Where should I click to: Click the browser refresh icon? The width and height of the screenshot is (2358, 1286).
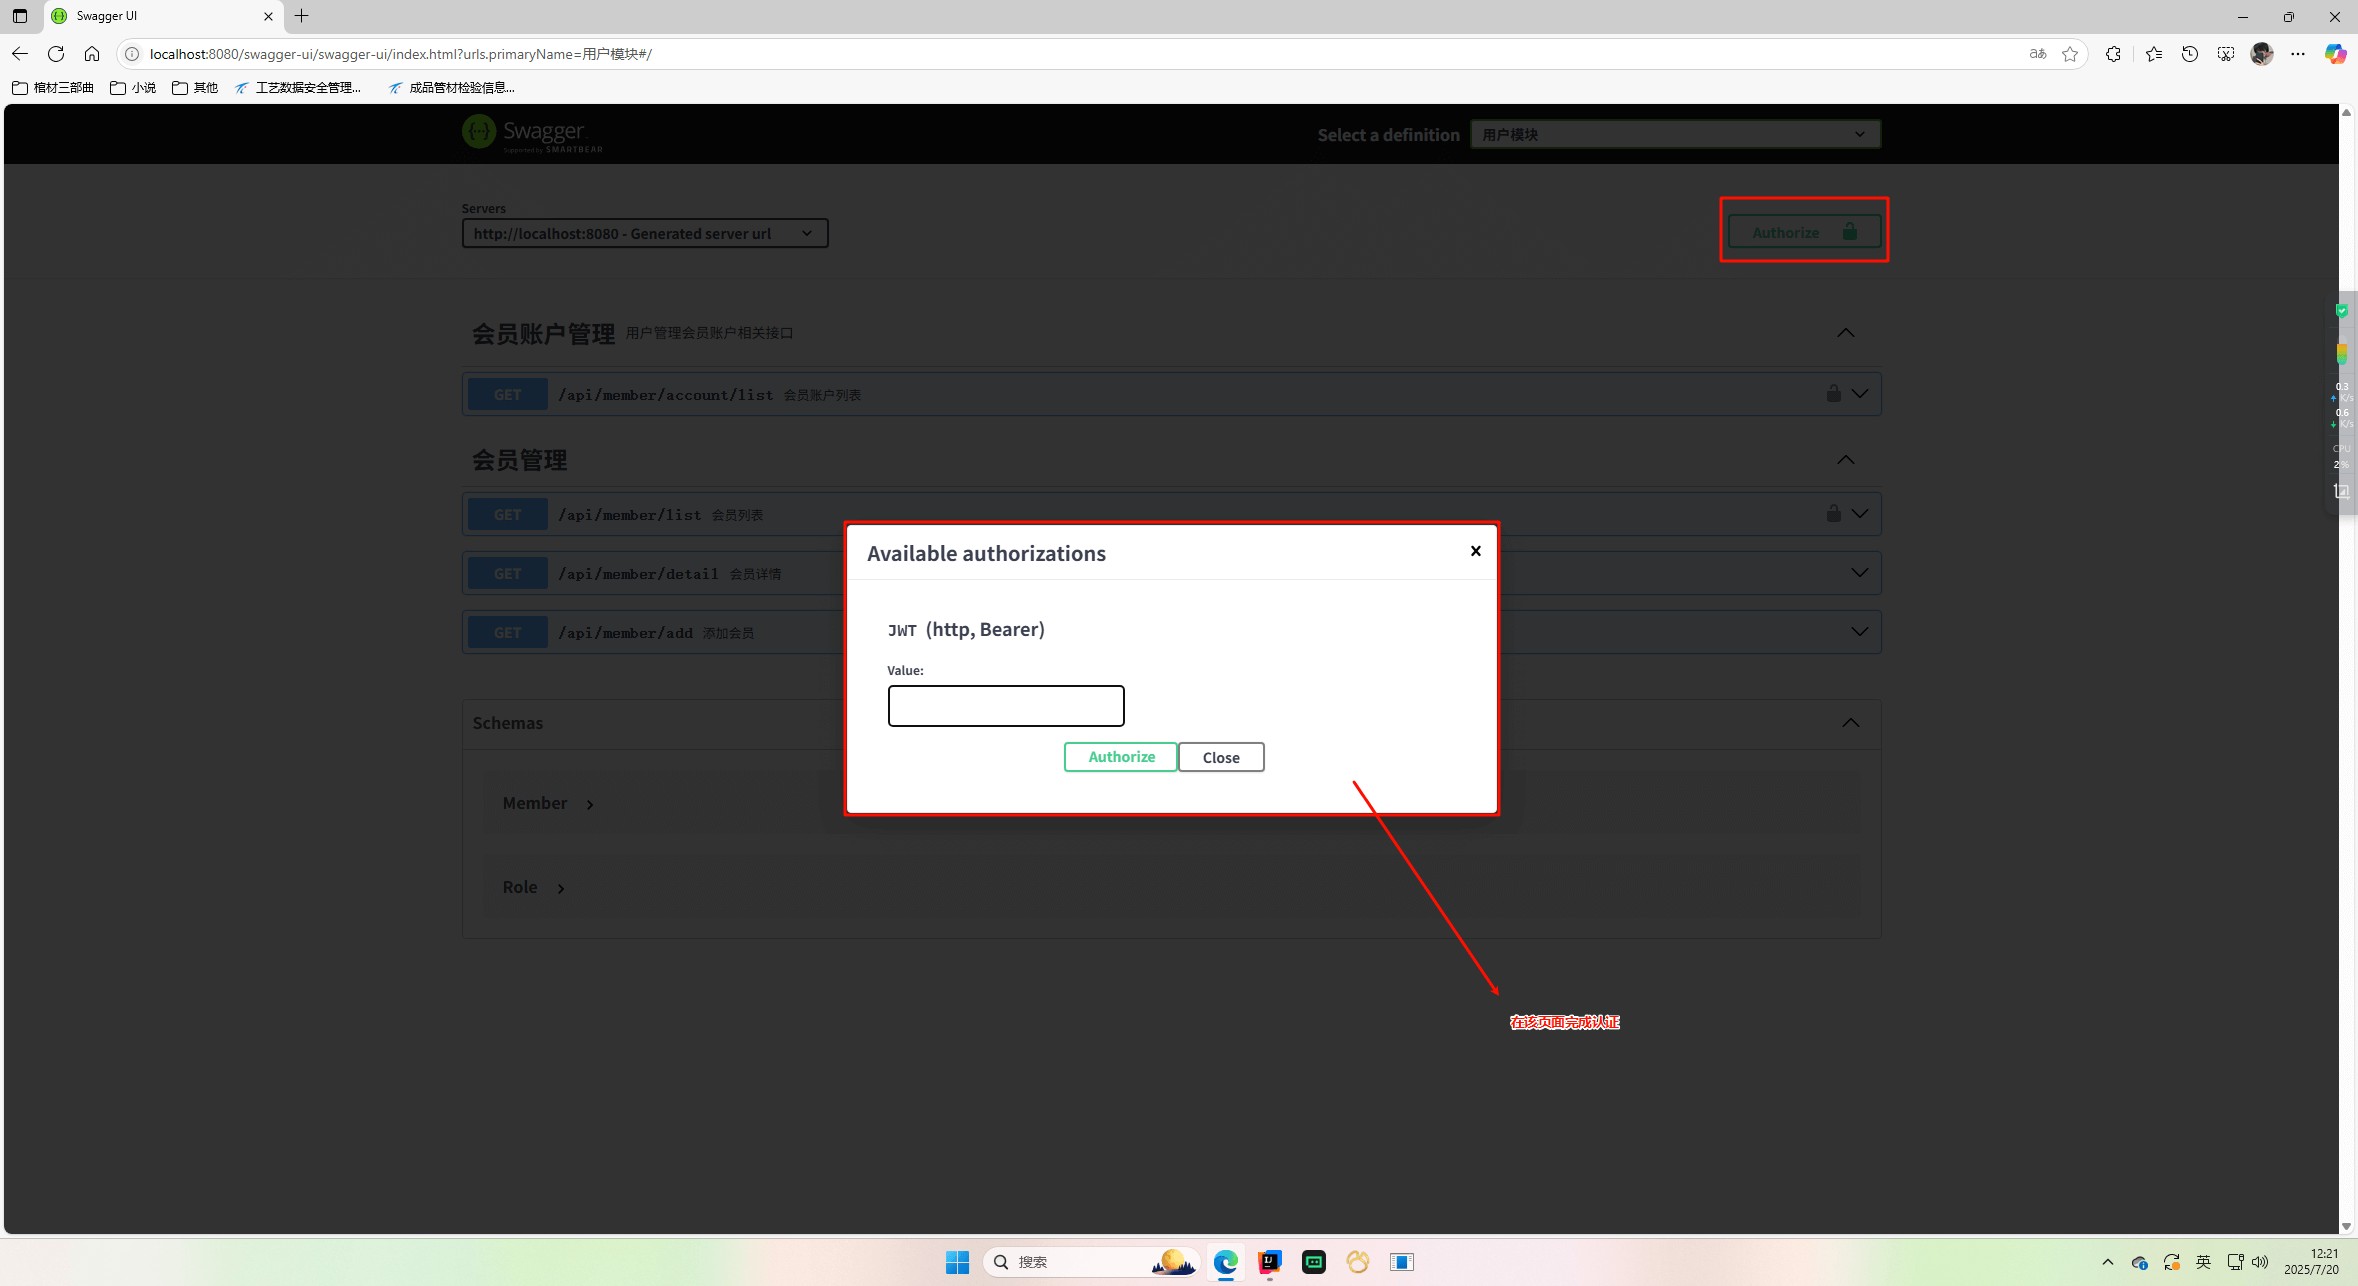coord(56,54)
